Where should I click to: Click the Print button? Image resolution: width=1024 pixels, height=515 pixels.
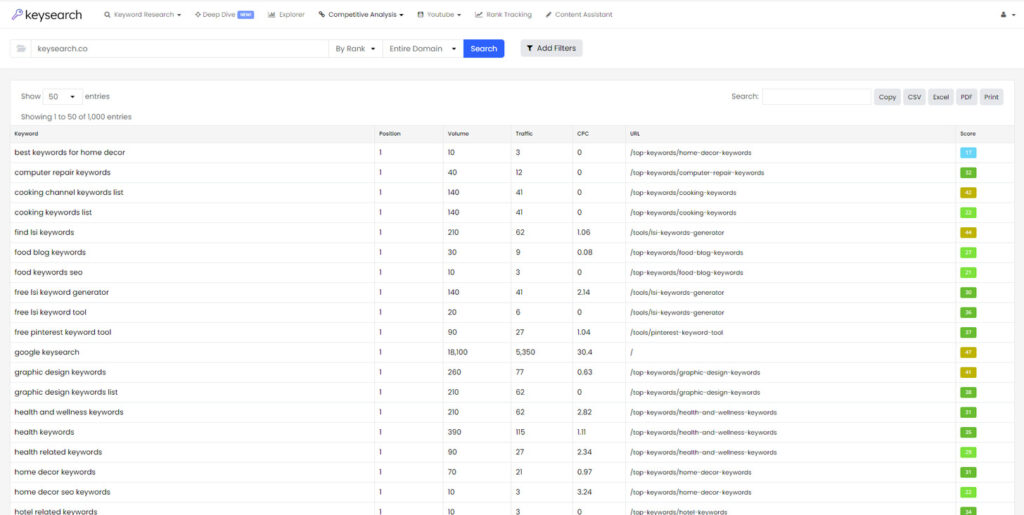(991, 97)
